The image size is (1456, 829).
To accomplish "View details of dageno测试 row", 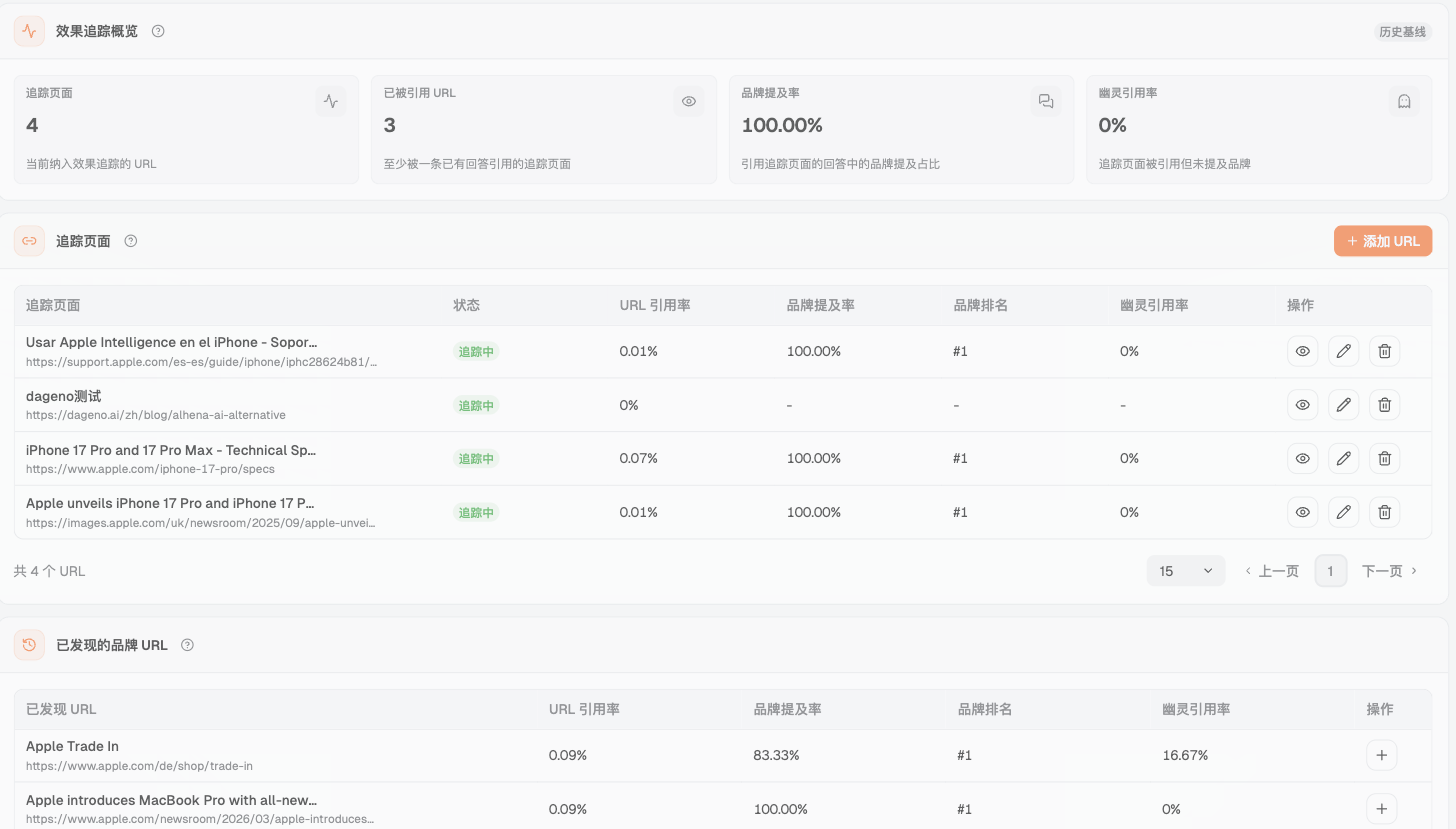I will tap(1302, 405).
